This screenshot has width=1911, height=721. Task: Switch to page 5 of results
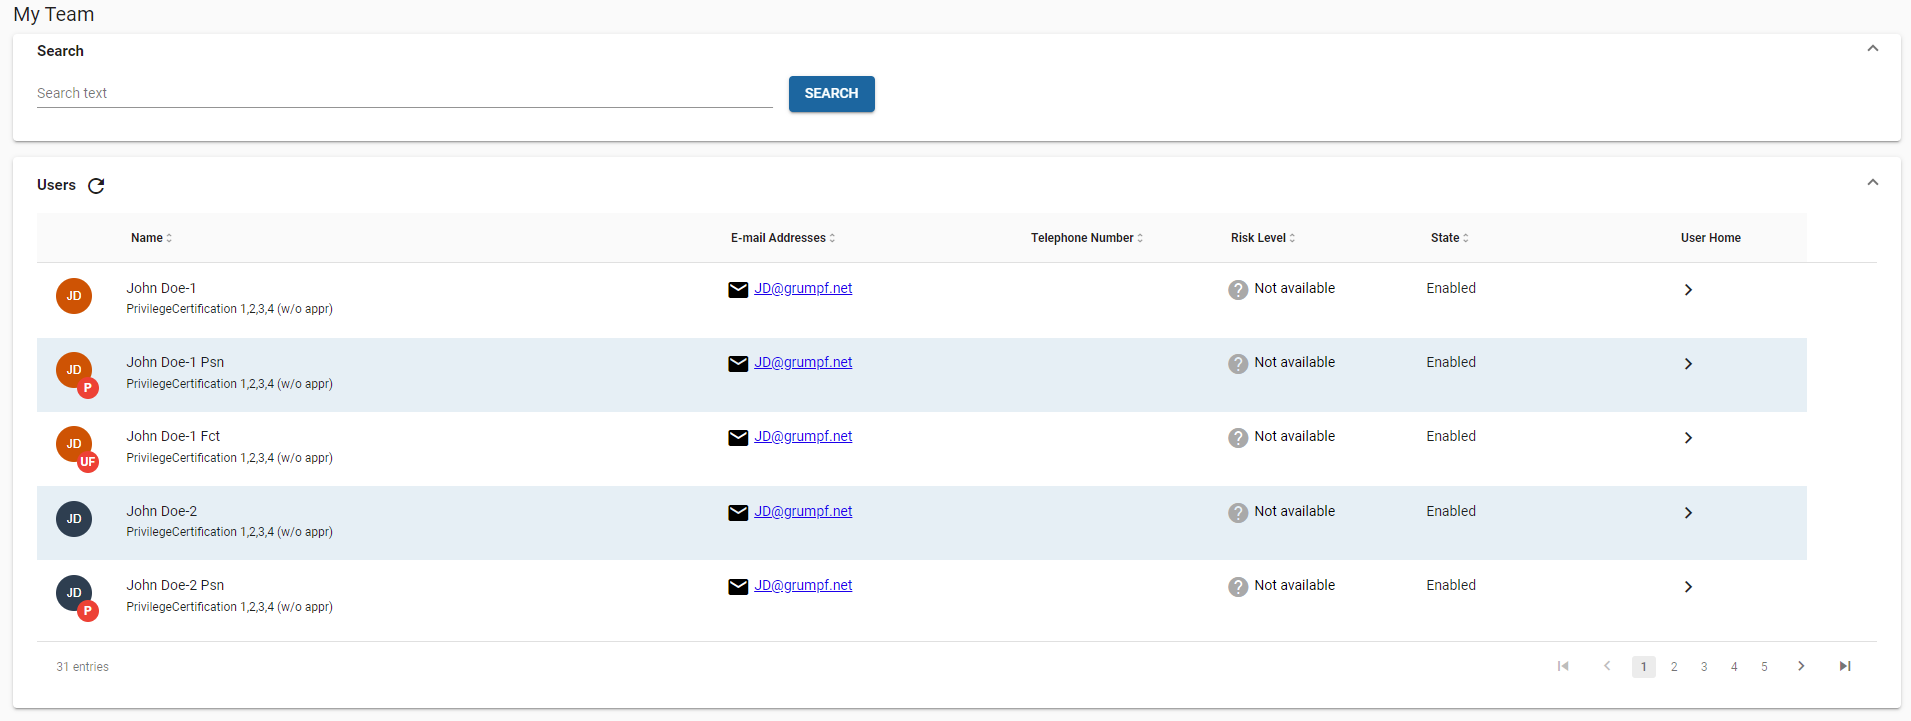pos(1764,667)
